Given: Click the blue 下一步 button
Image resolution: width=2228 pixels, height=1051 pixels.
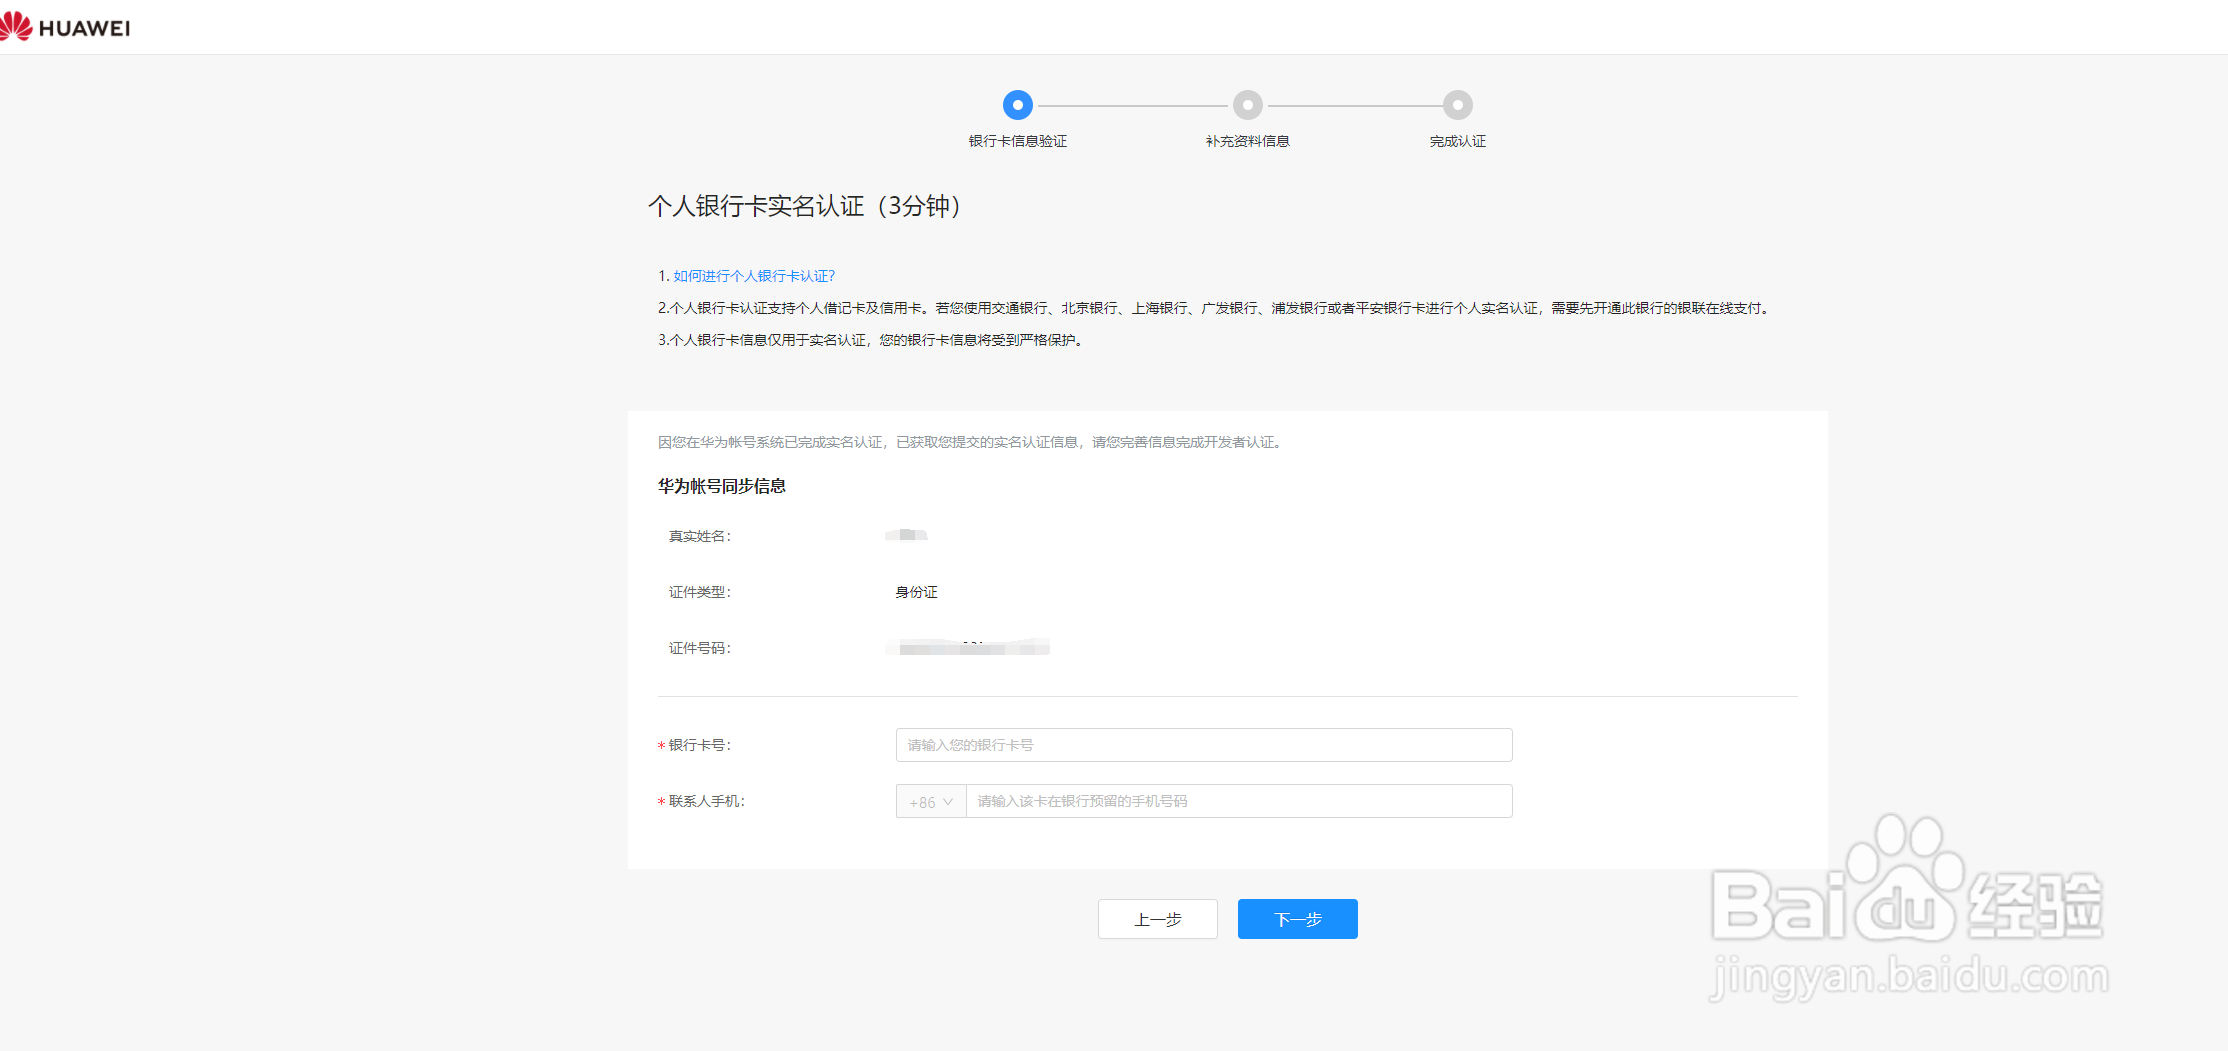Looking at the screenshot, I should tap(1297, 918).
